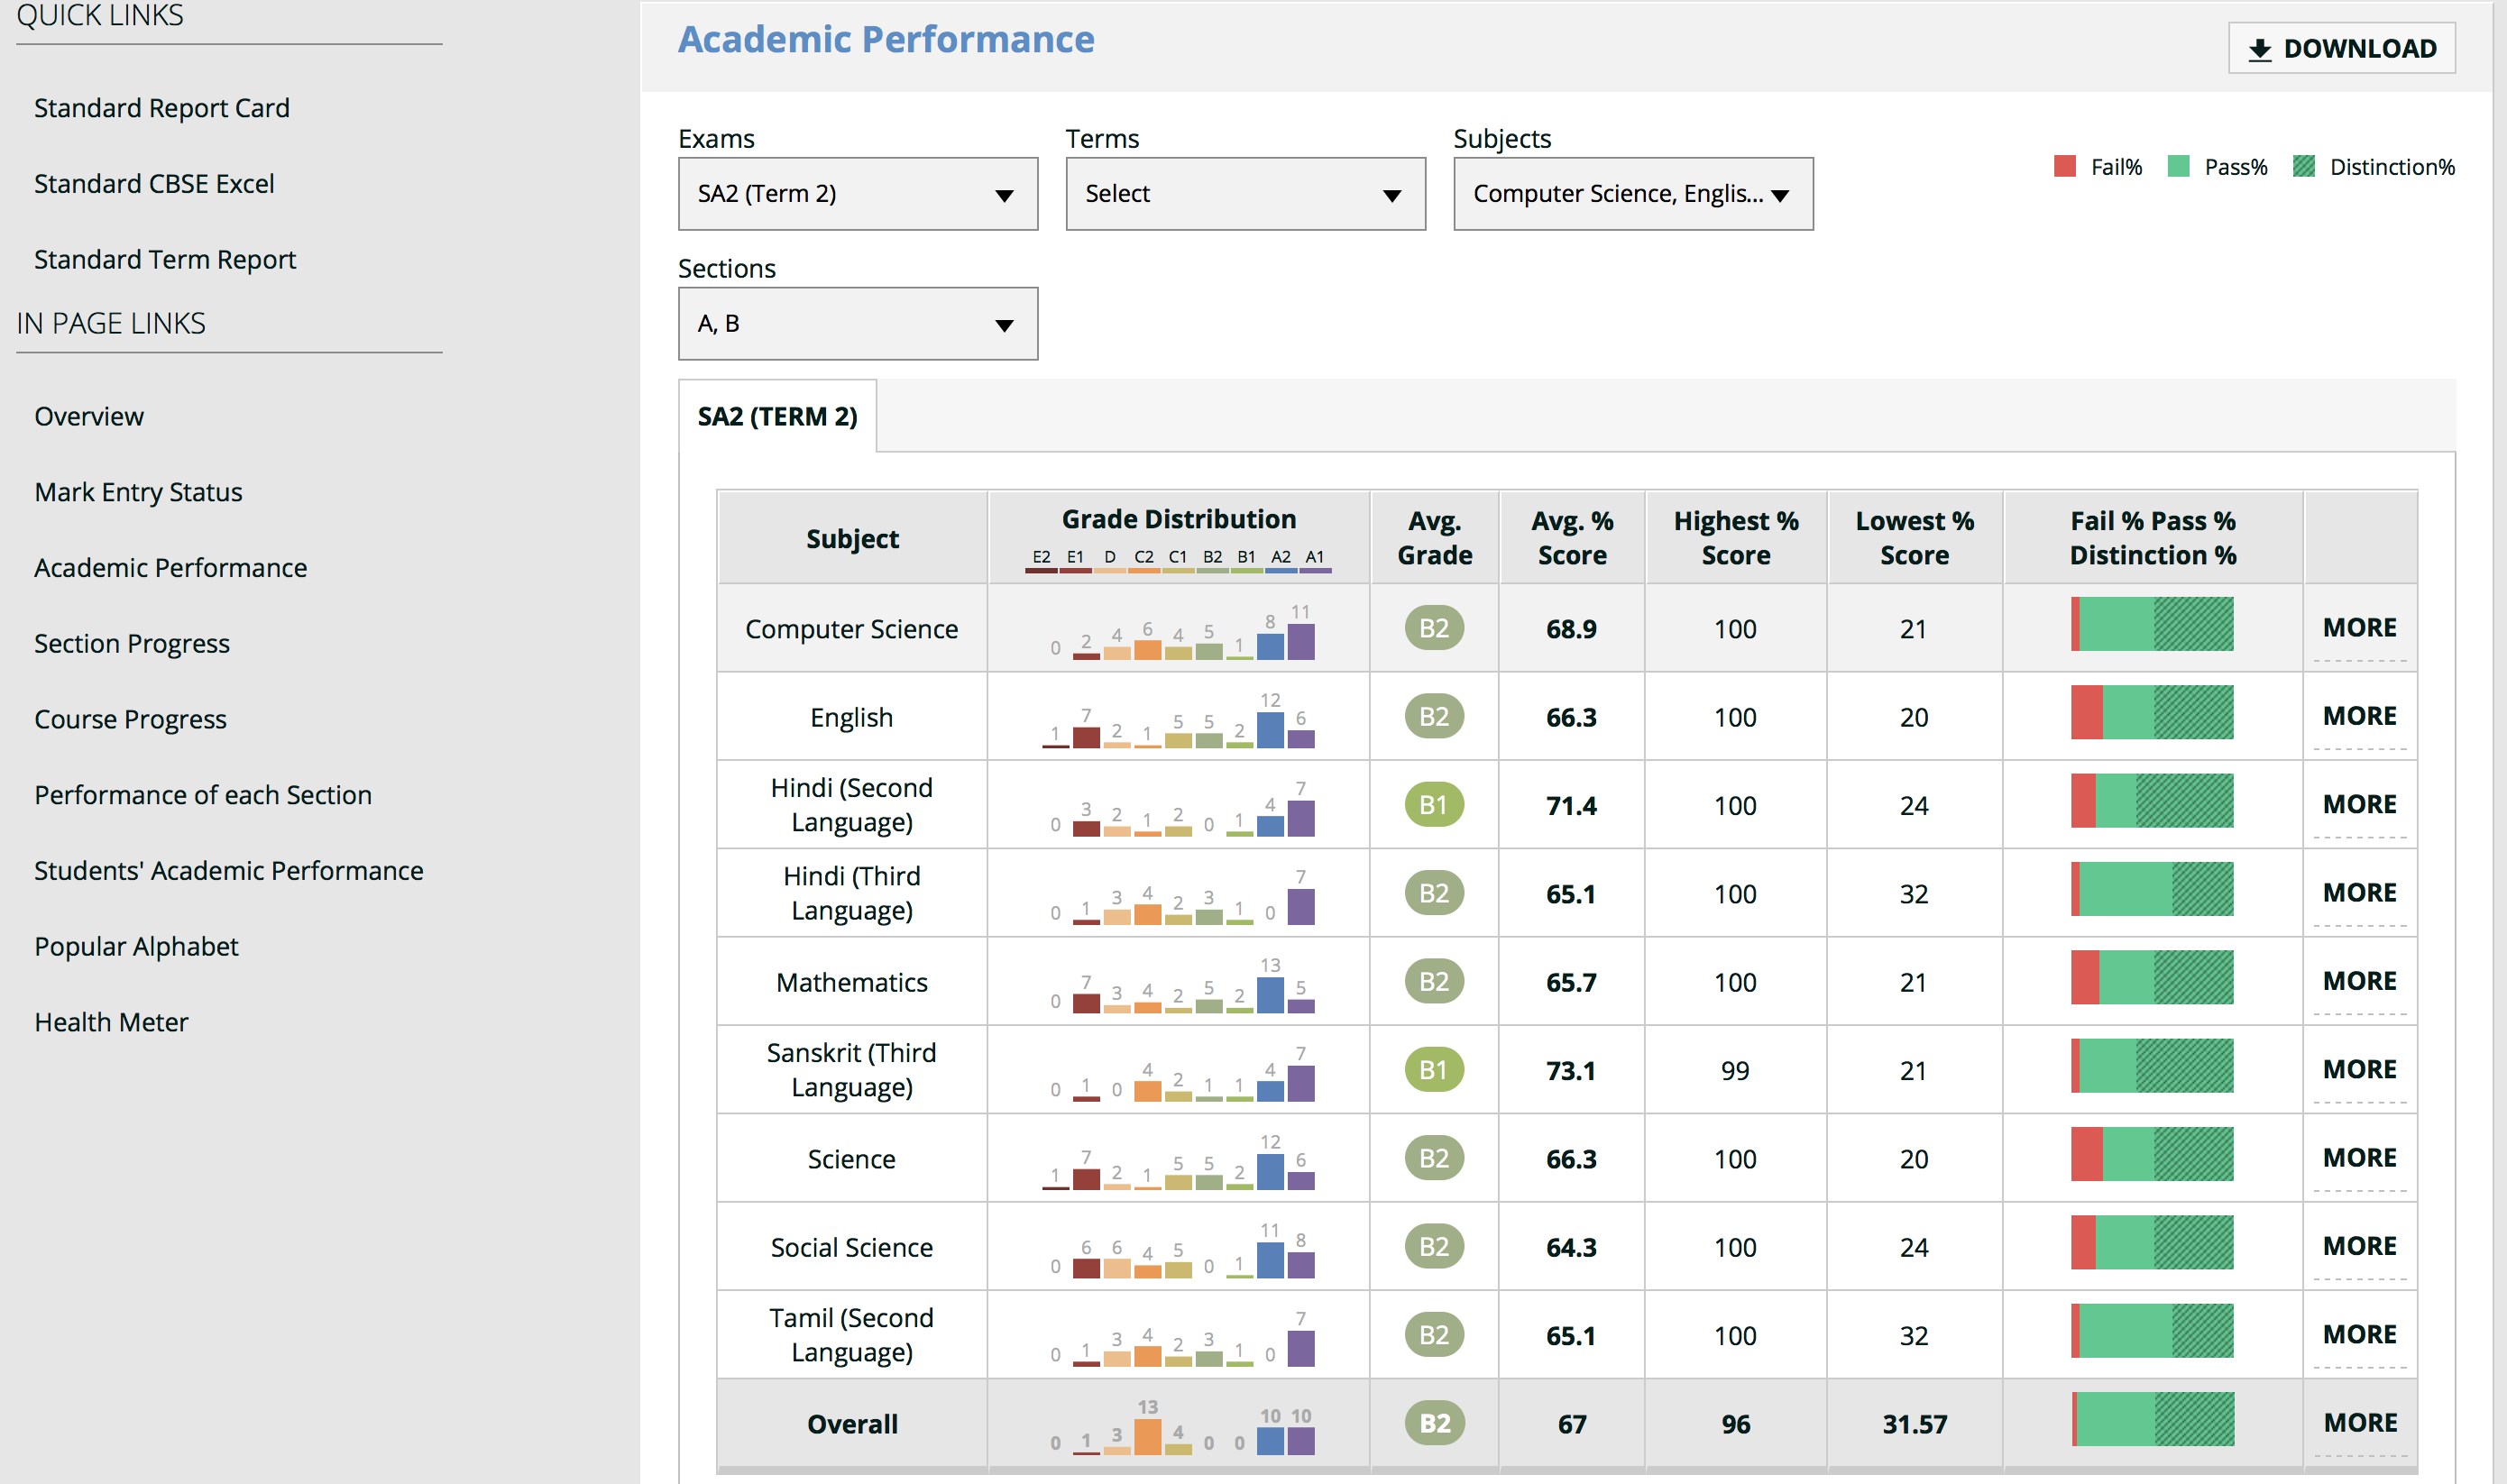Click the Pass% green legend swatch
The image size is (2507, 1484).
pyautogui.click(x=2178, y=166)
